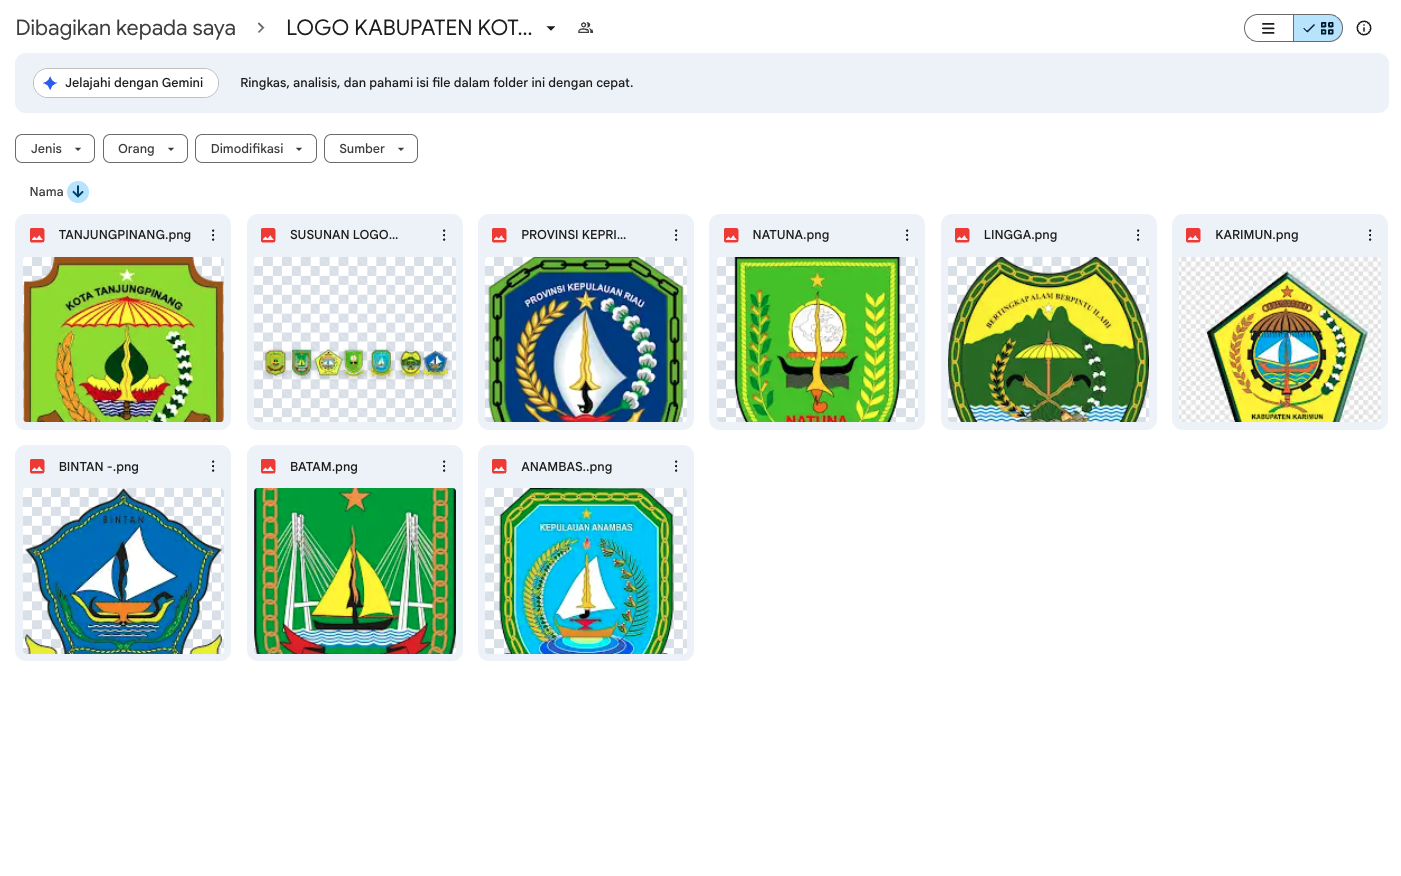
Task: Click image file icon beside KARIMUN.png
Action: pyautogui.click(x=1193, y=235)
